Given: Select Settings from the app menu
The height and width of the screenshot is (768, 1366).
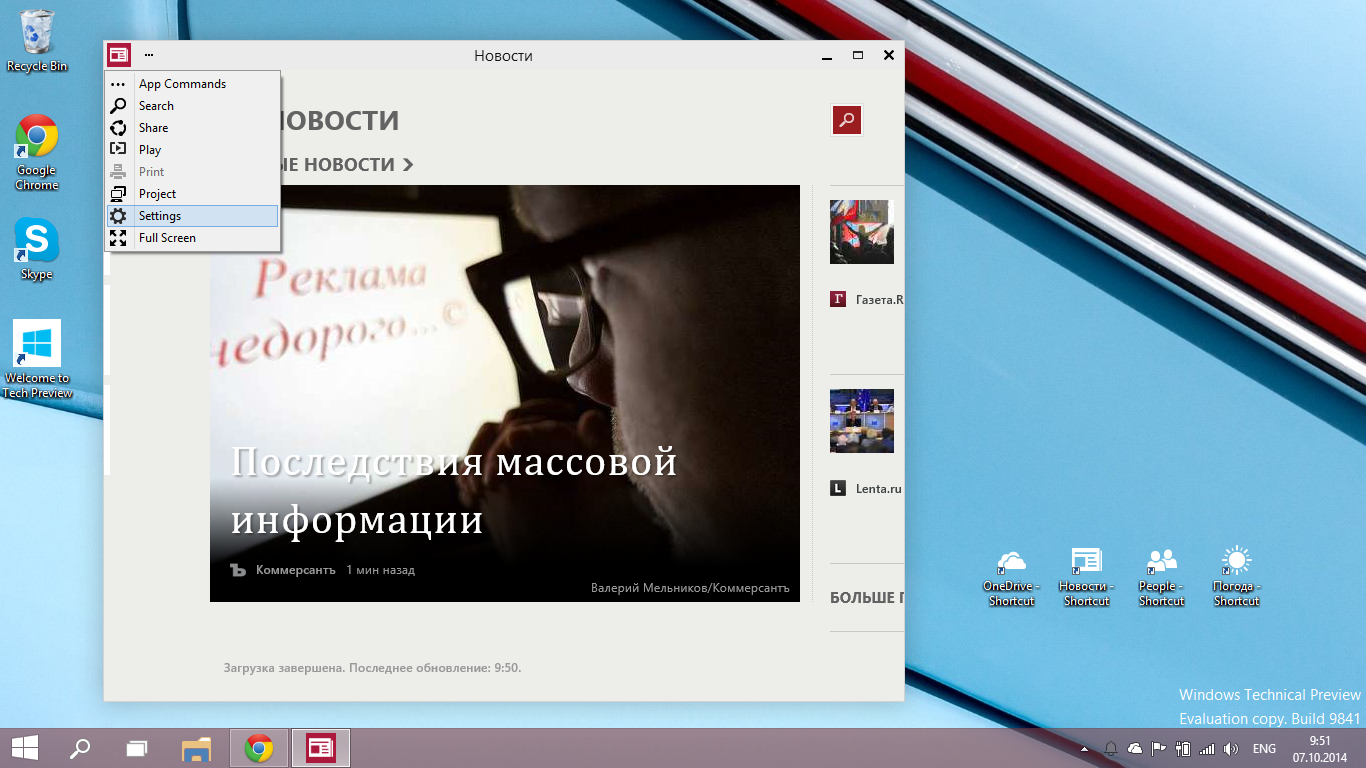Looking at the screenshot, I should [160, 216].
